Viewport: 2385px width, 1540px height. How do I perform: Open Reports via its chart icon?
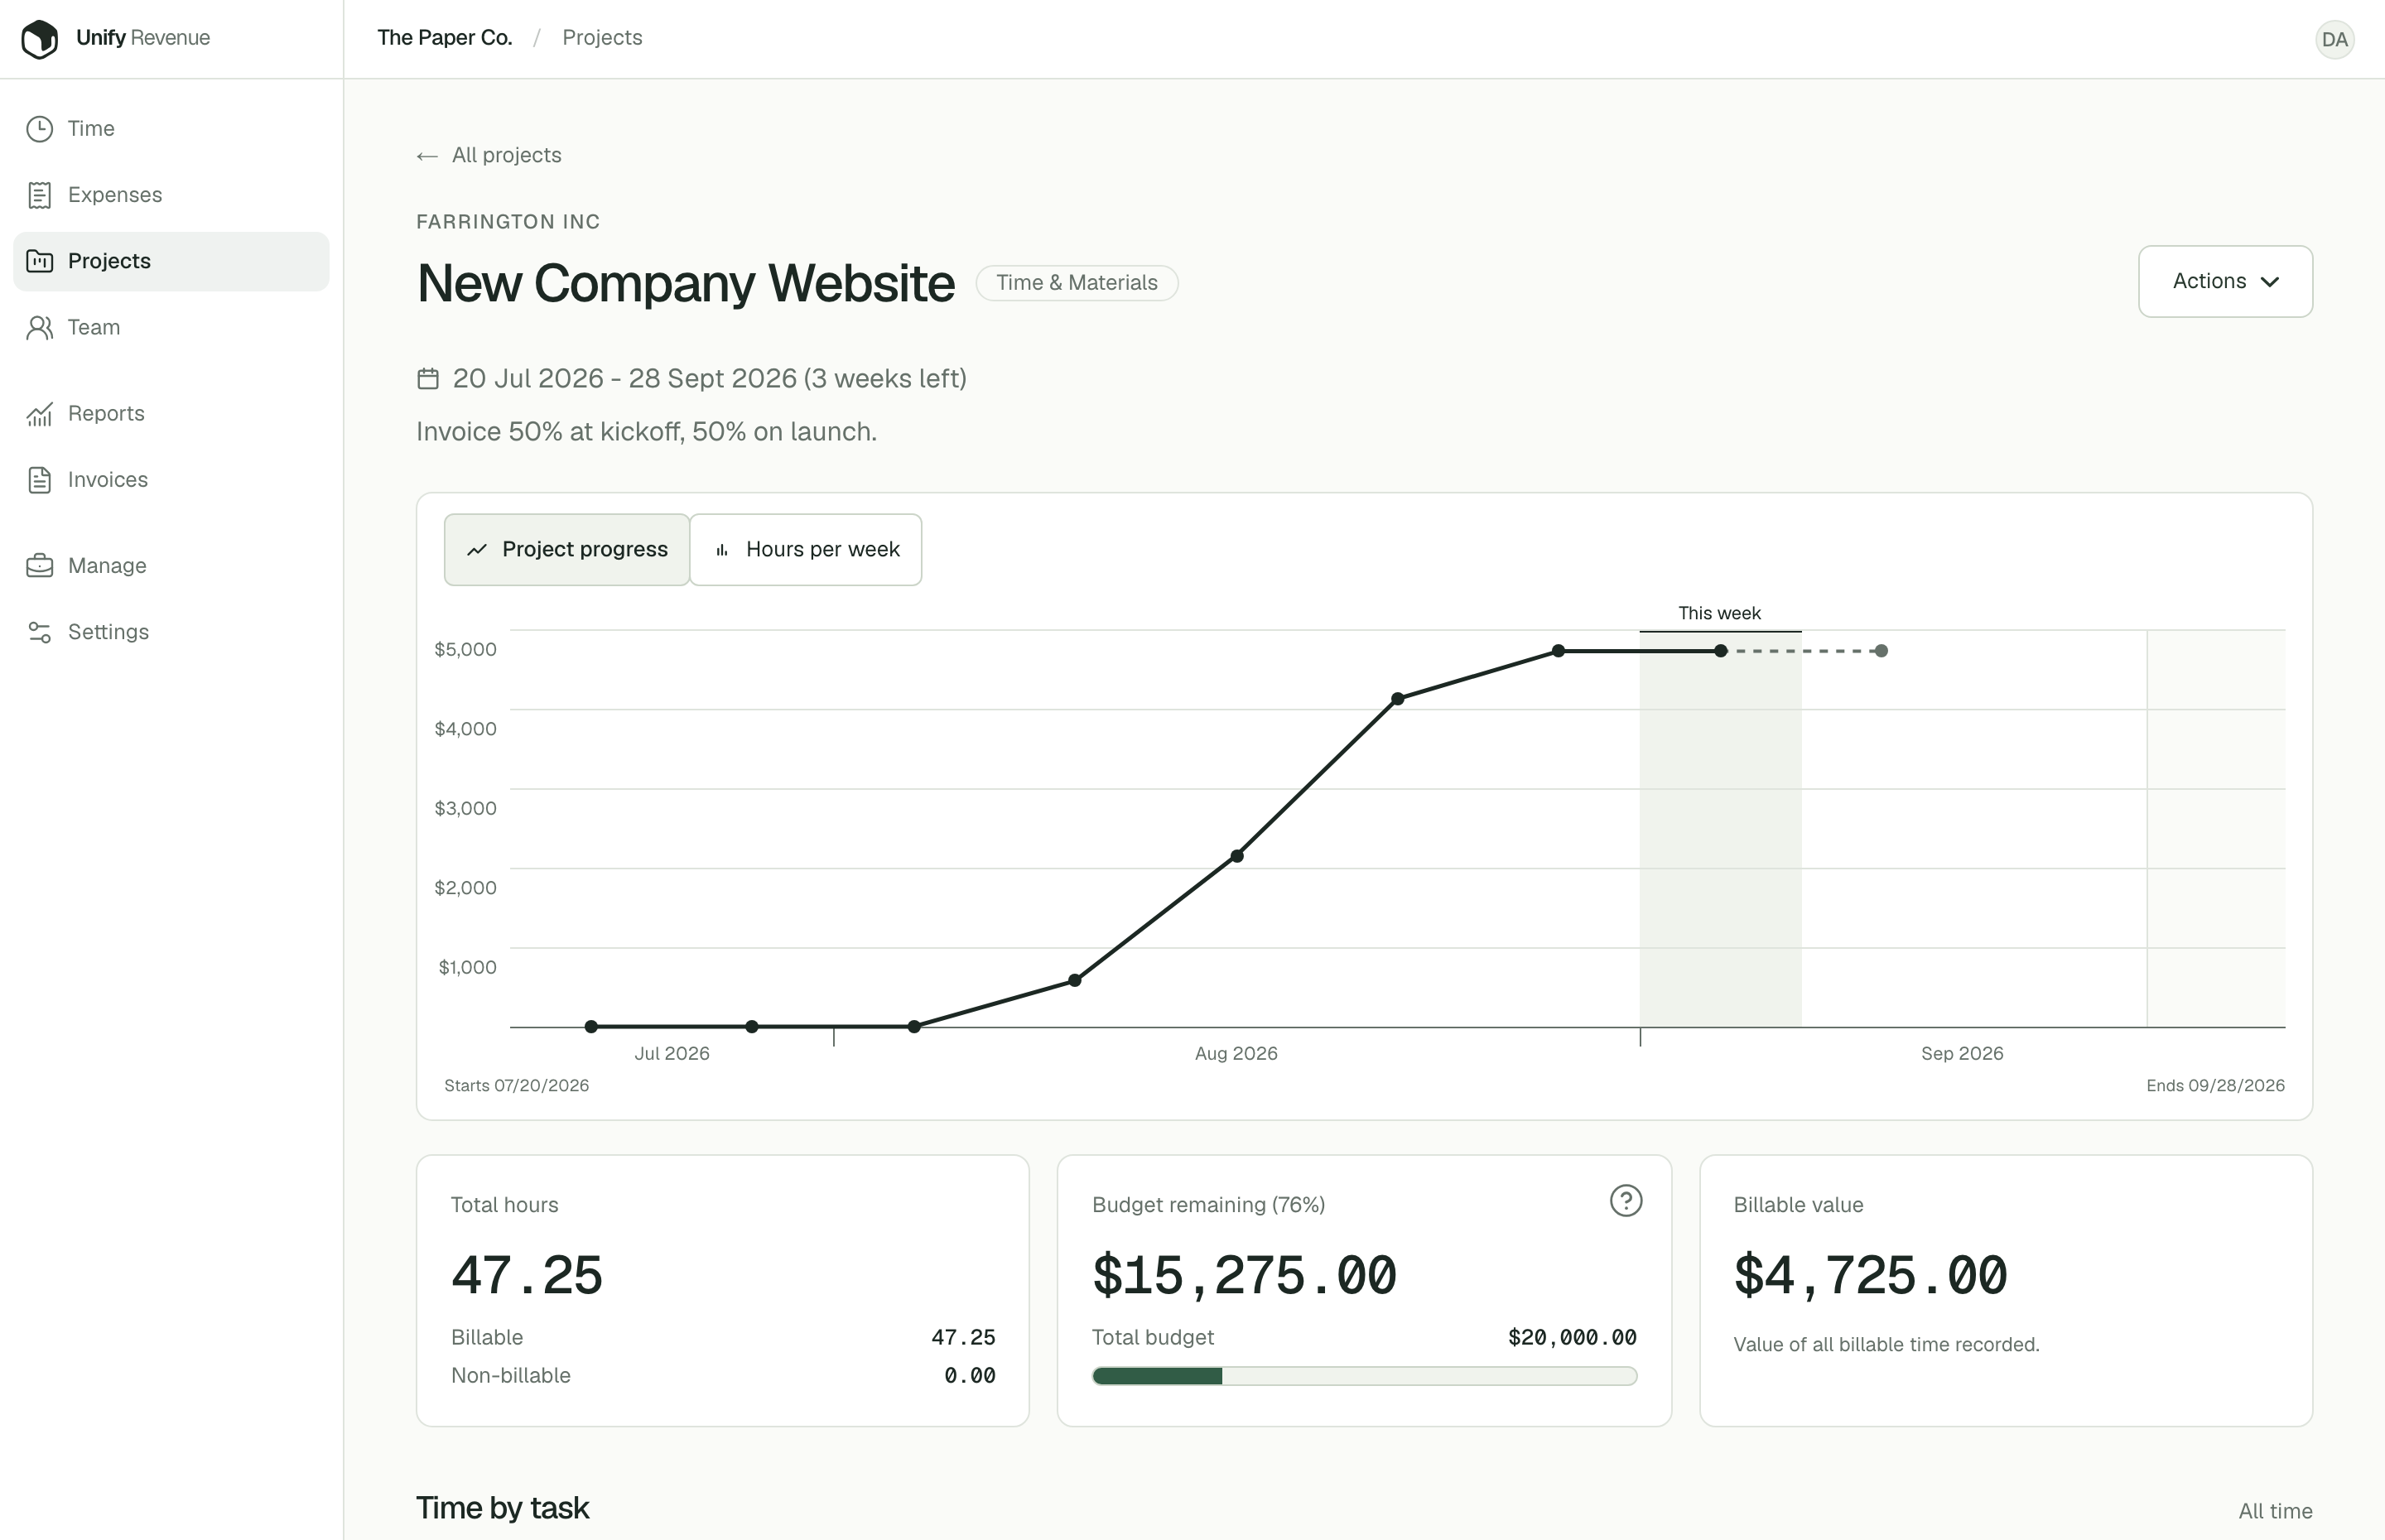coord(39,414)
